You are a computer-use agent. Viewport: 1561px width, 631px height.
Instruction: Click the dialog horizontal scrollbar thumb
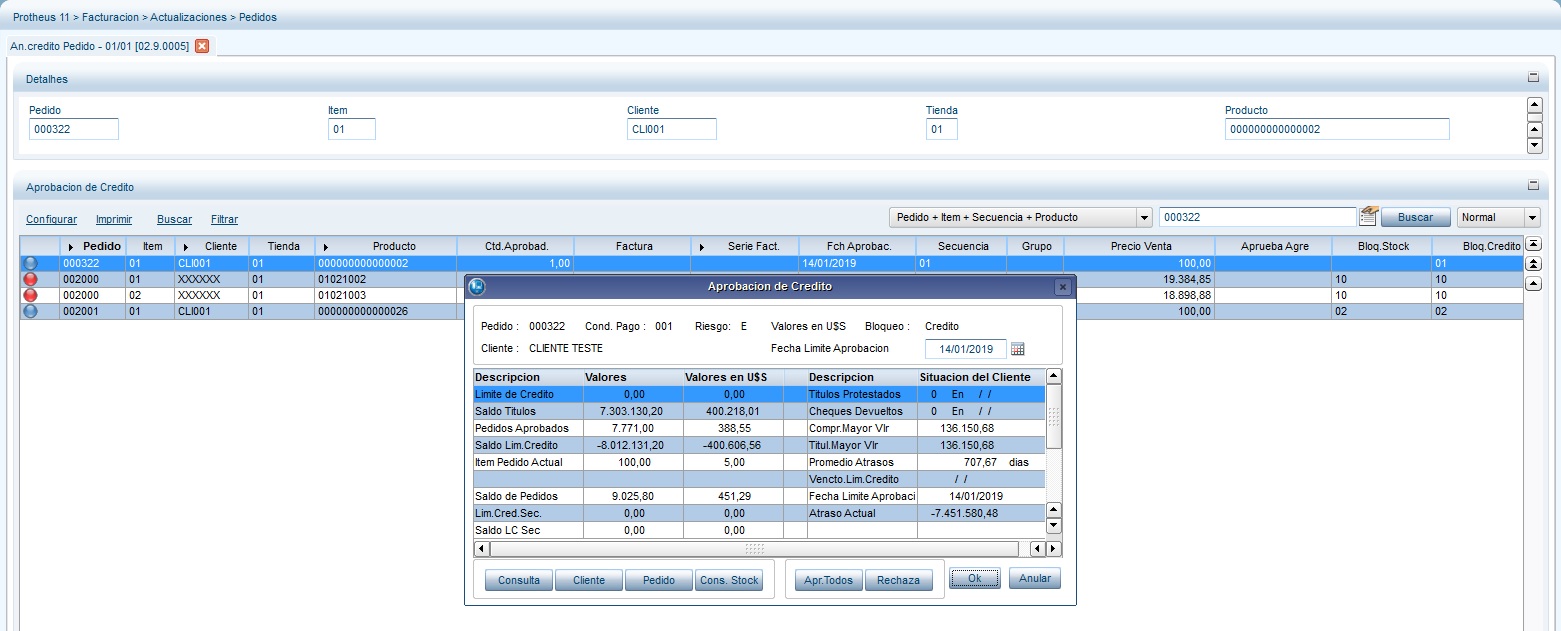click(754, 549)
